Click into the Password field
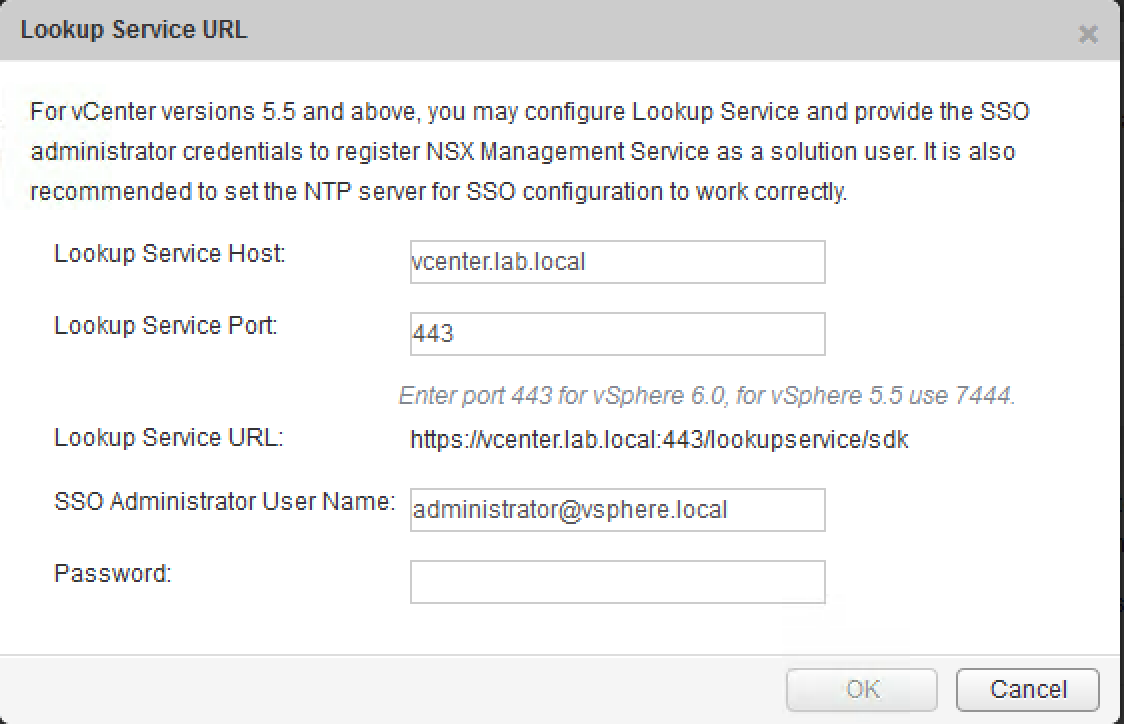 617,581
